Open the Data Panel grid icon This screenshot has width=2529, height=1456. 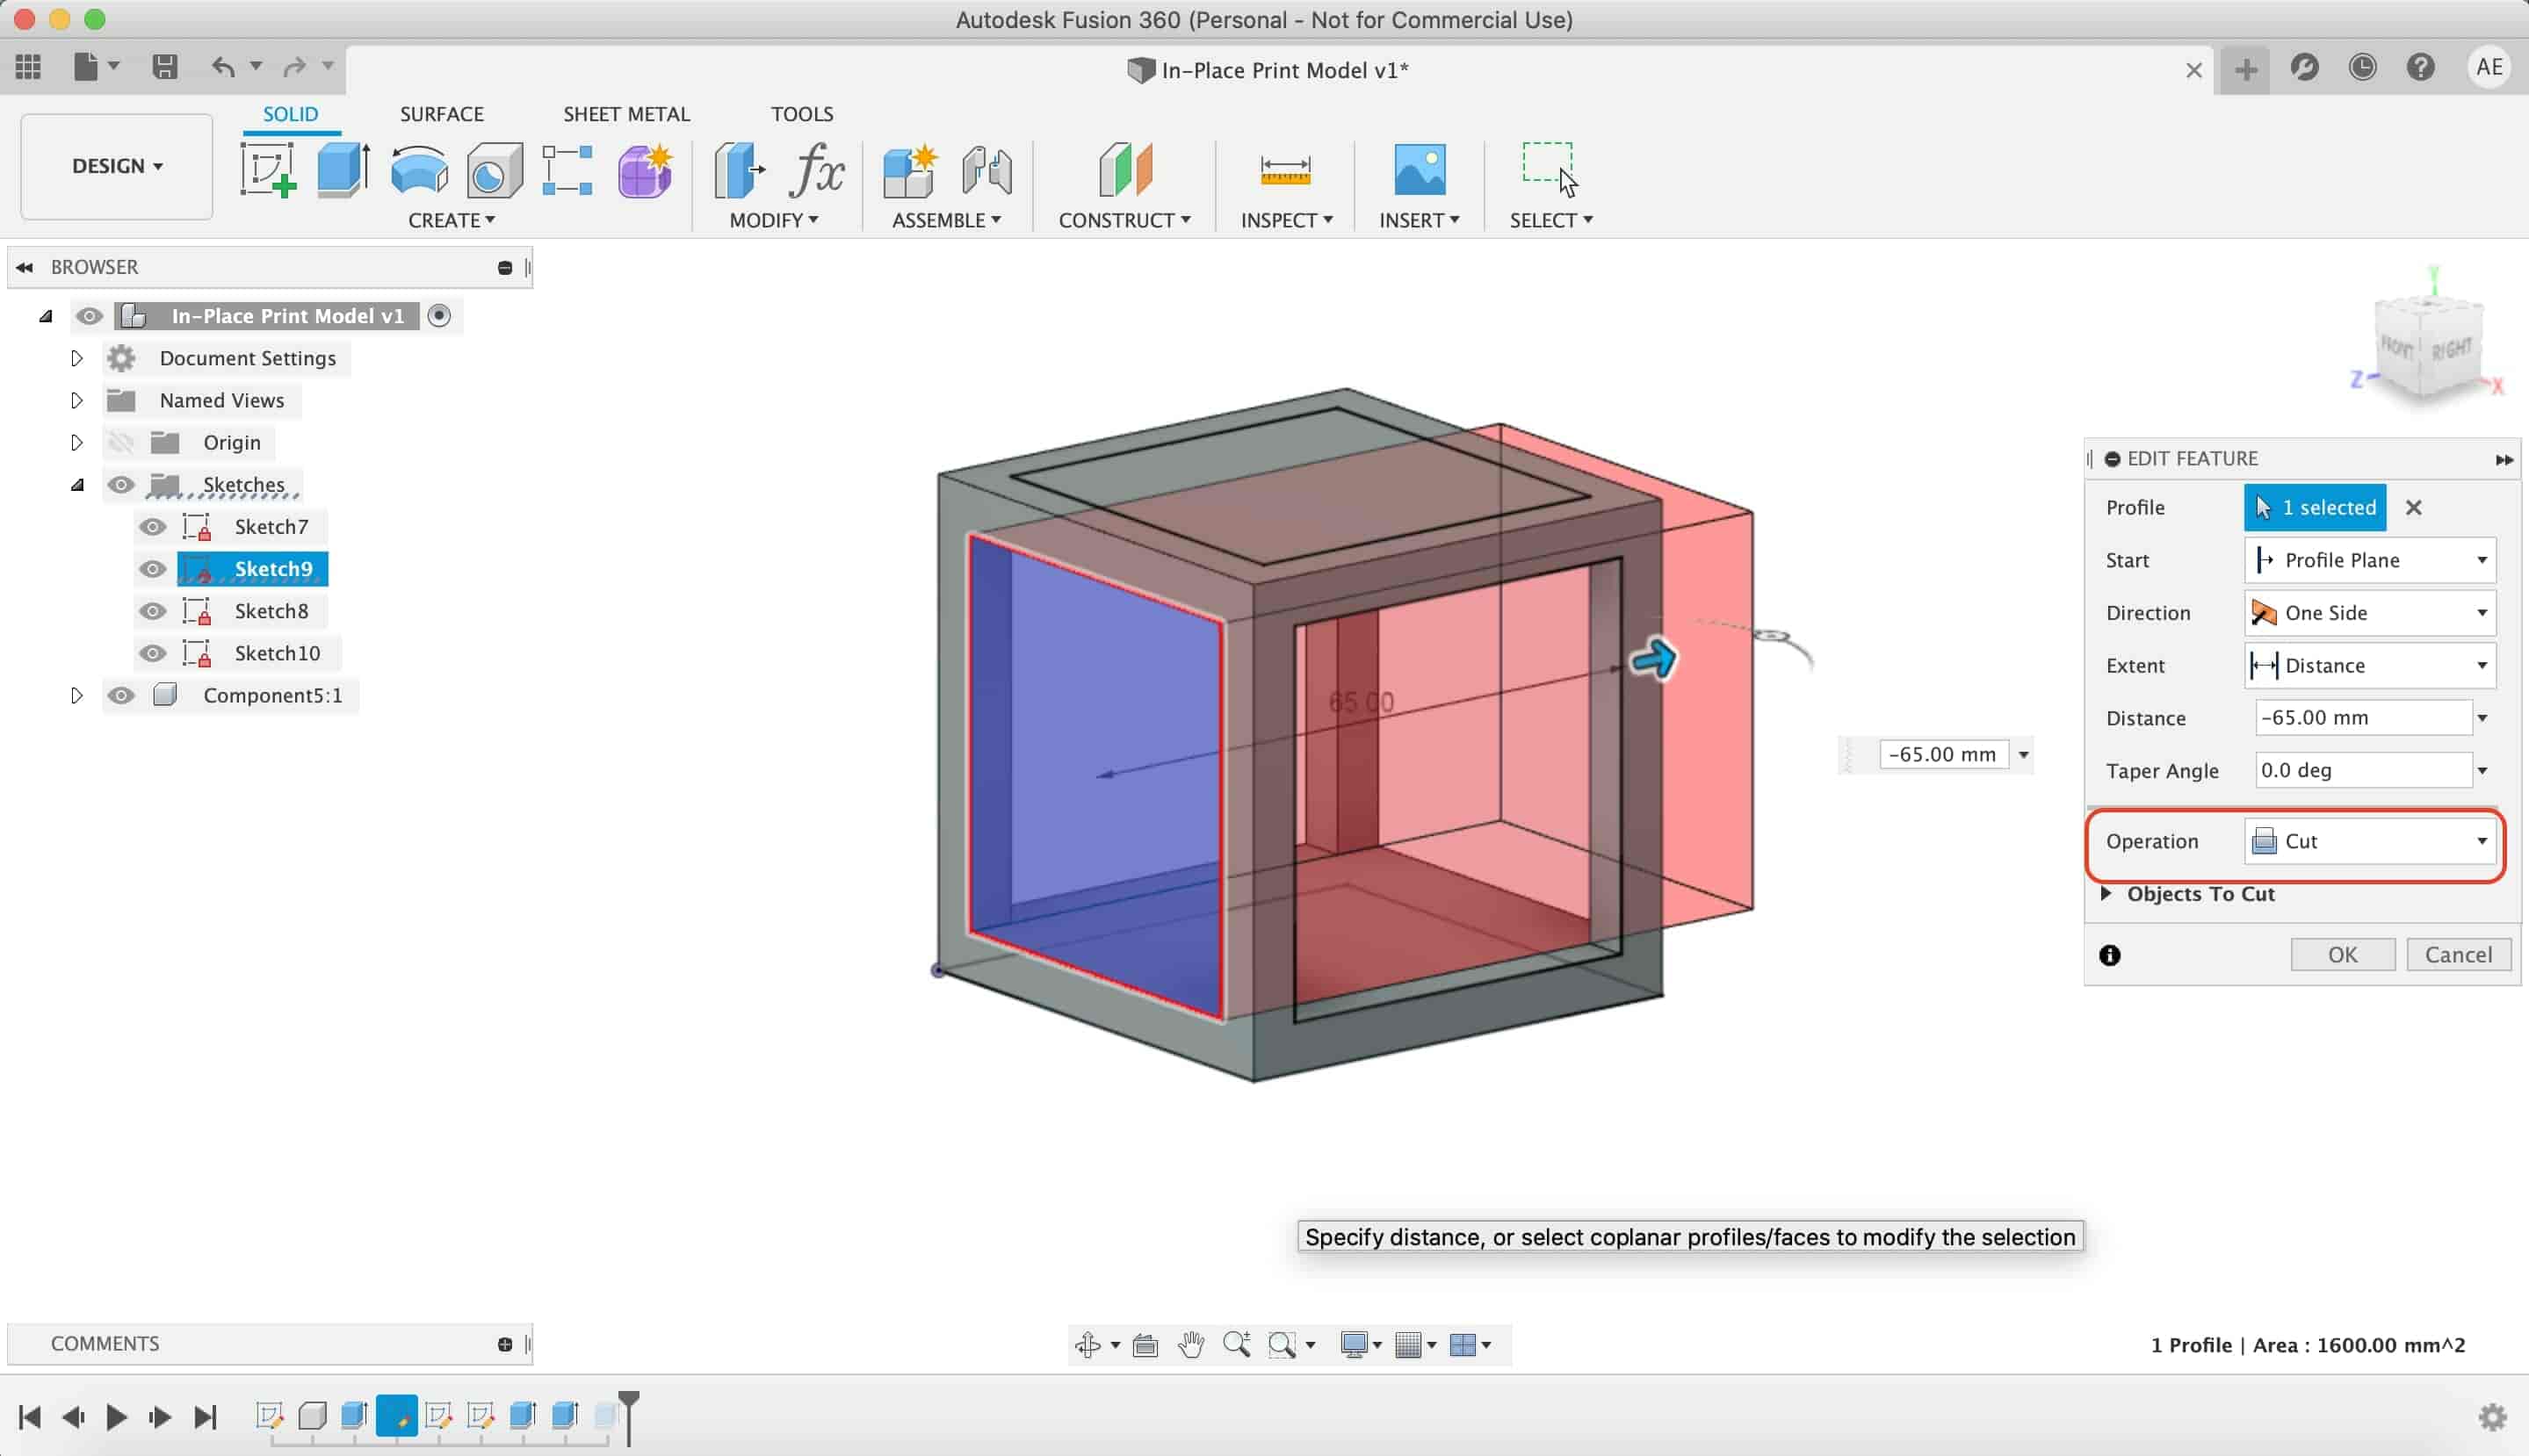pos(28,67)
